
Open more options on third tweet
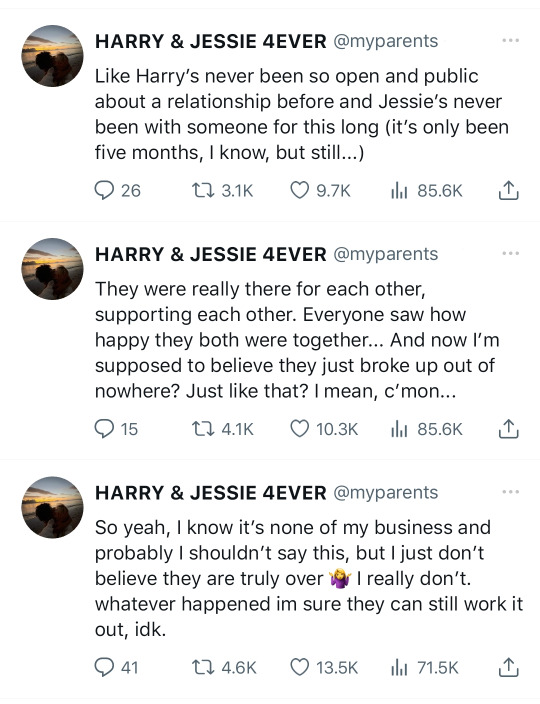click(510, 492)
